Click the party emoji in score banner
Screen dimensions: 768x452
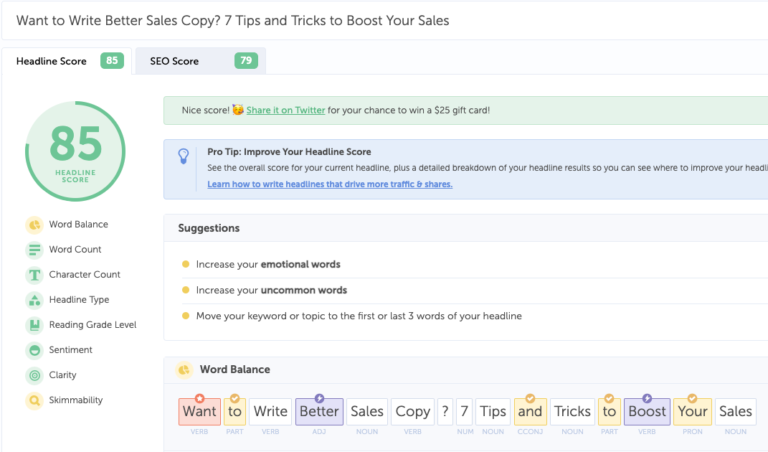click(238, 110)
